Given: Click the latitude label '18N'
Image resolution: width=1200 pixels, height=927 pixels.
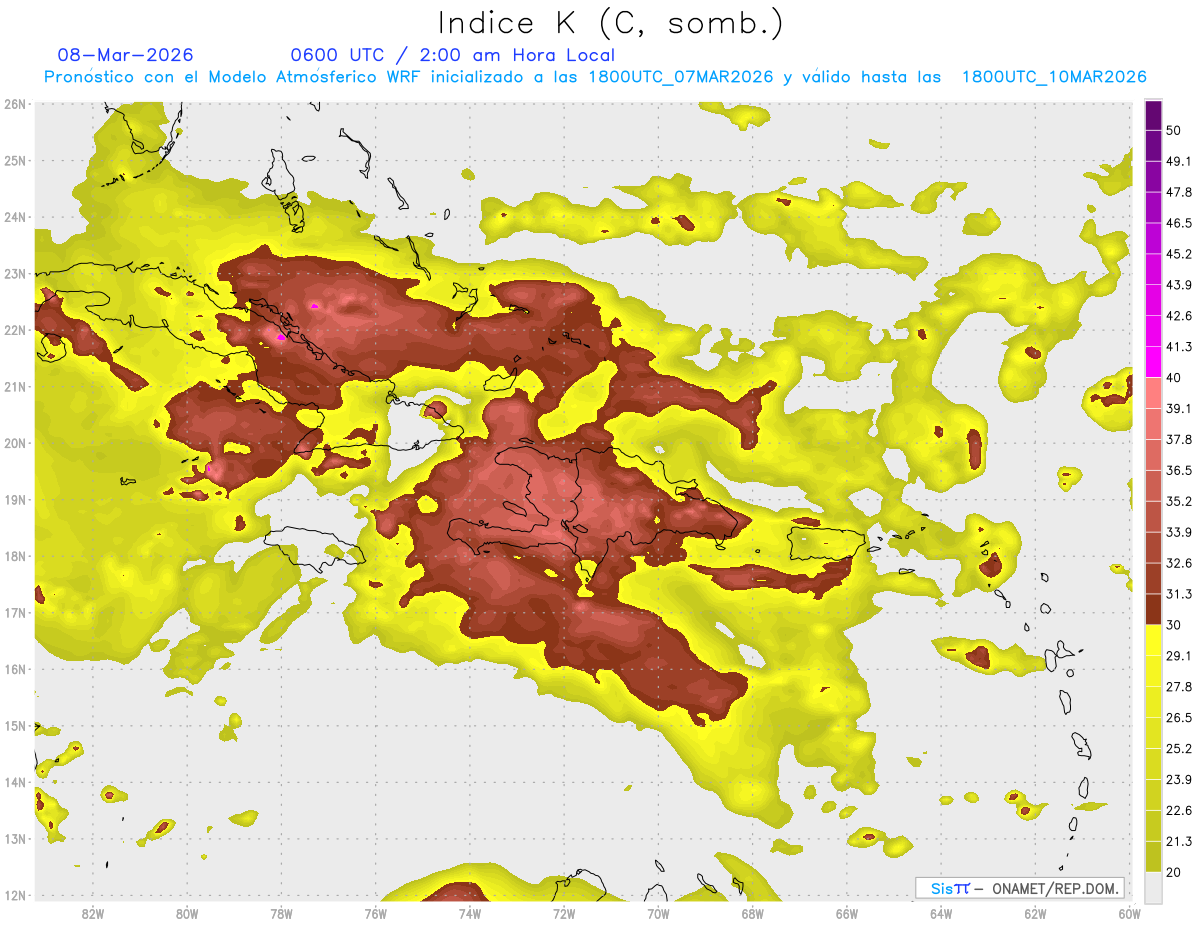Looking at the screenshot, I should (x=15, y=556).
